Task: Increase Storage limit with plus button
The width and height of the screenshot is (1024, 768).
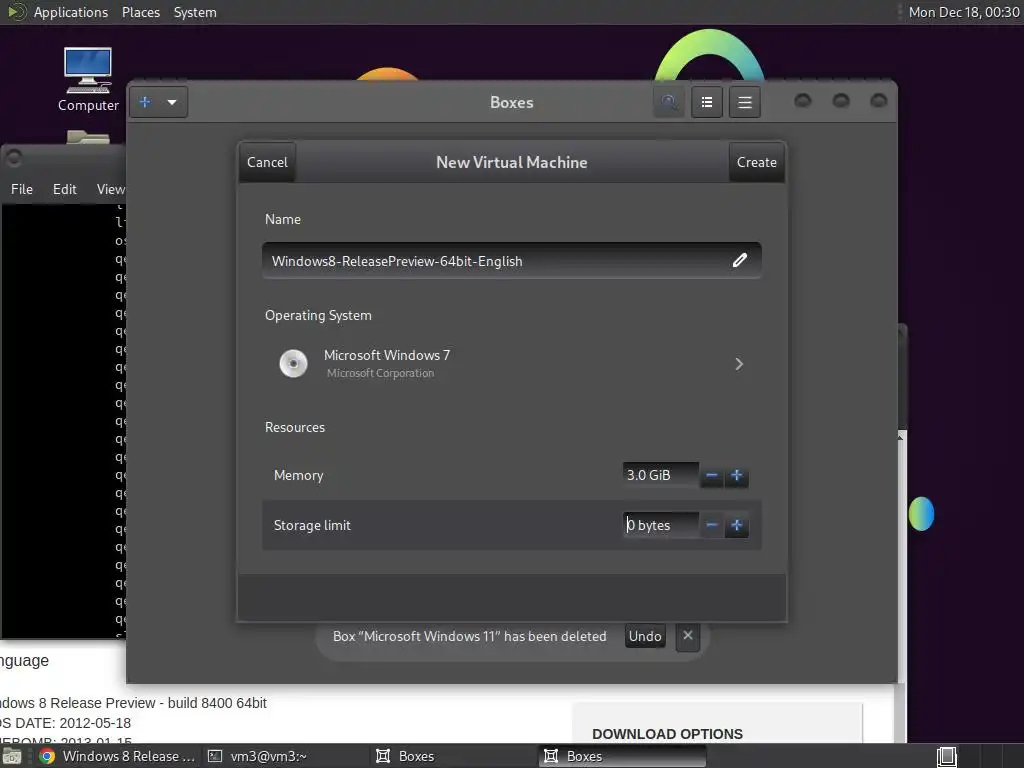Action: pos(737,525)
